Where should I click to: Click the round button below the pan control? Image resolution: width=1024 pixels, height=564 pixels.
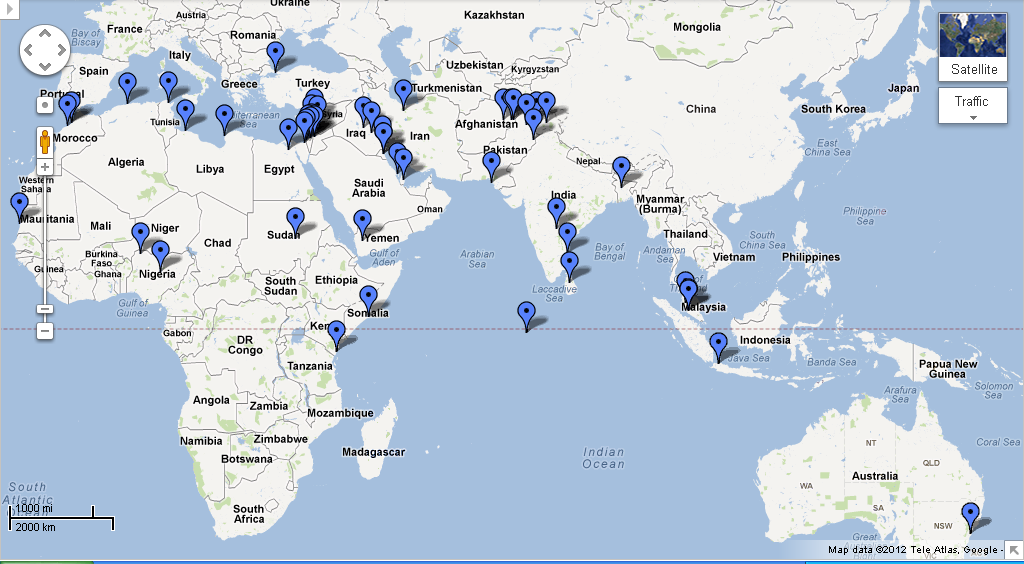[x=45, y=104]
